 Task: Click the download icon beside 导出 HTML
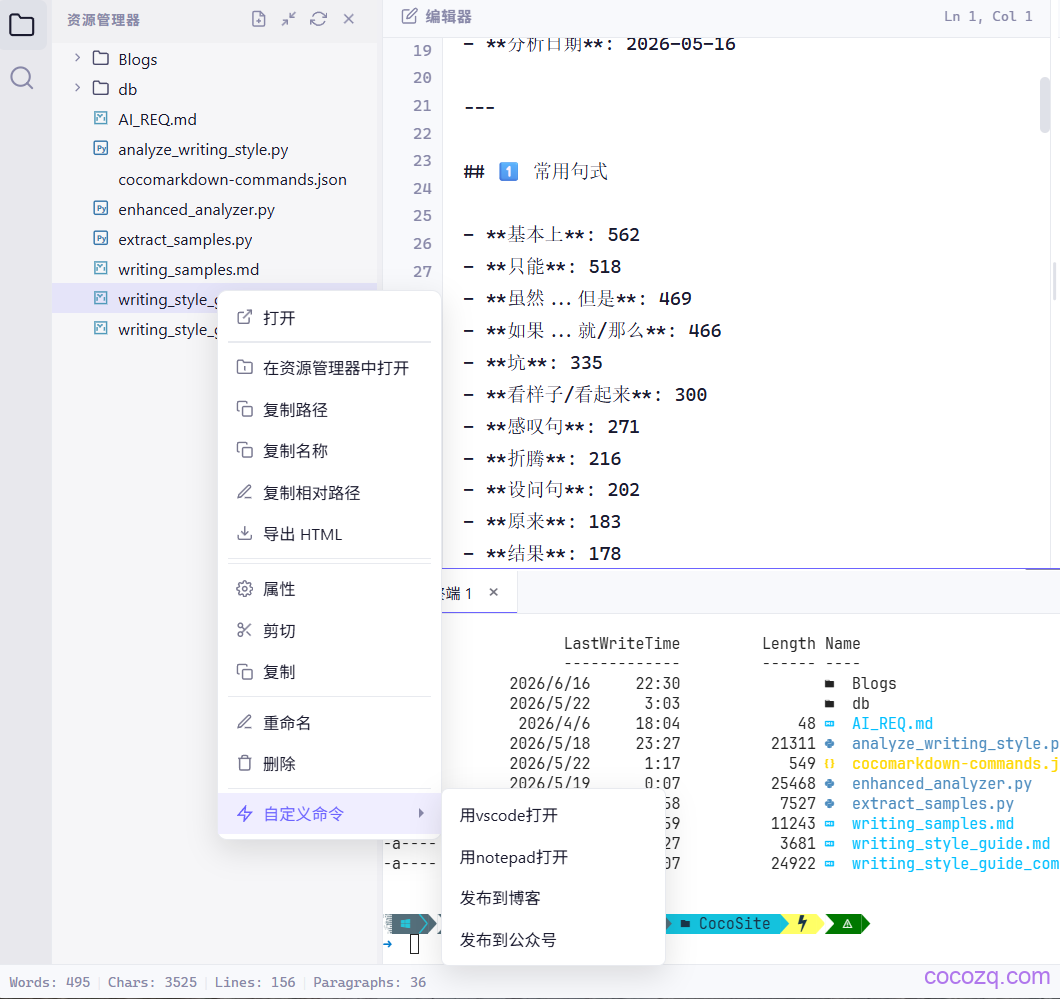coord(244,533)
